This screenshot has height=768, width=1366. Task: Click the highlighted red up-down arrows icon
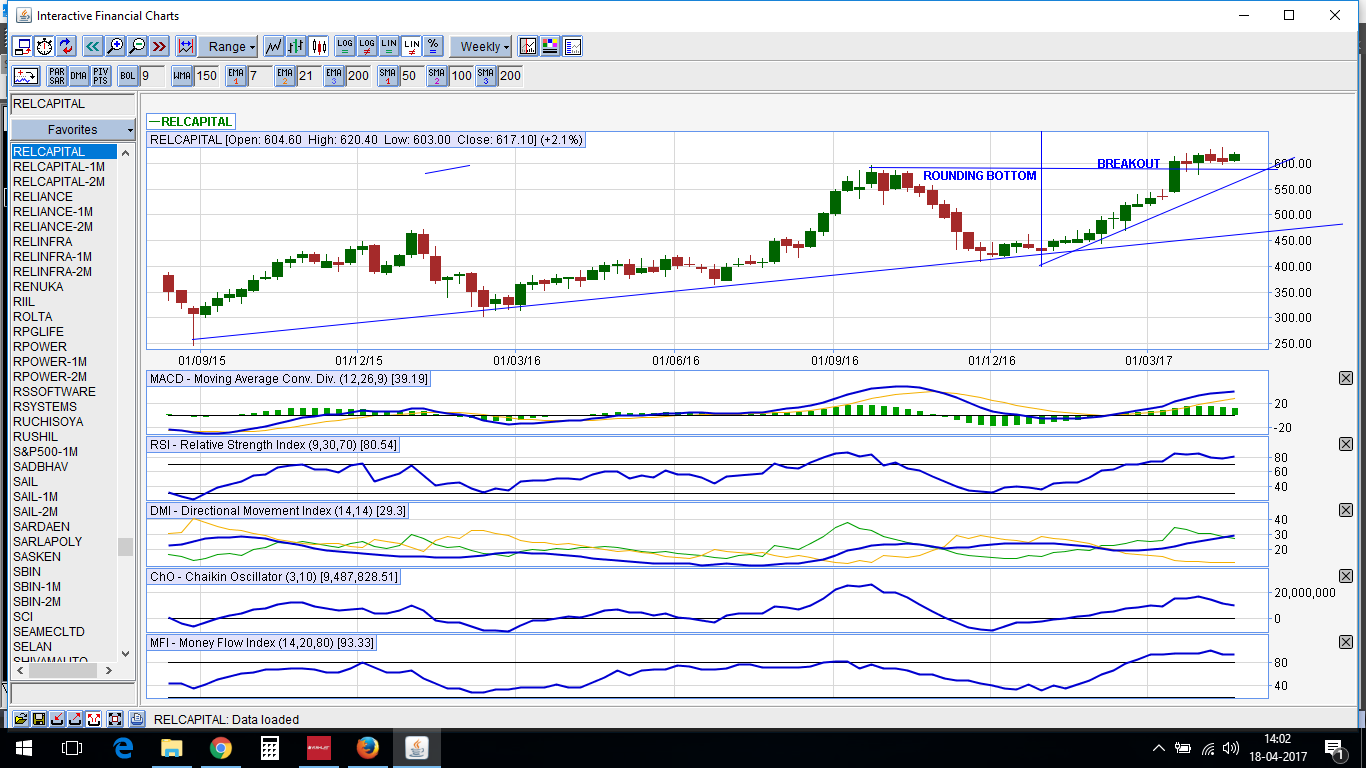point(94,718)
